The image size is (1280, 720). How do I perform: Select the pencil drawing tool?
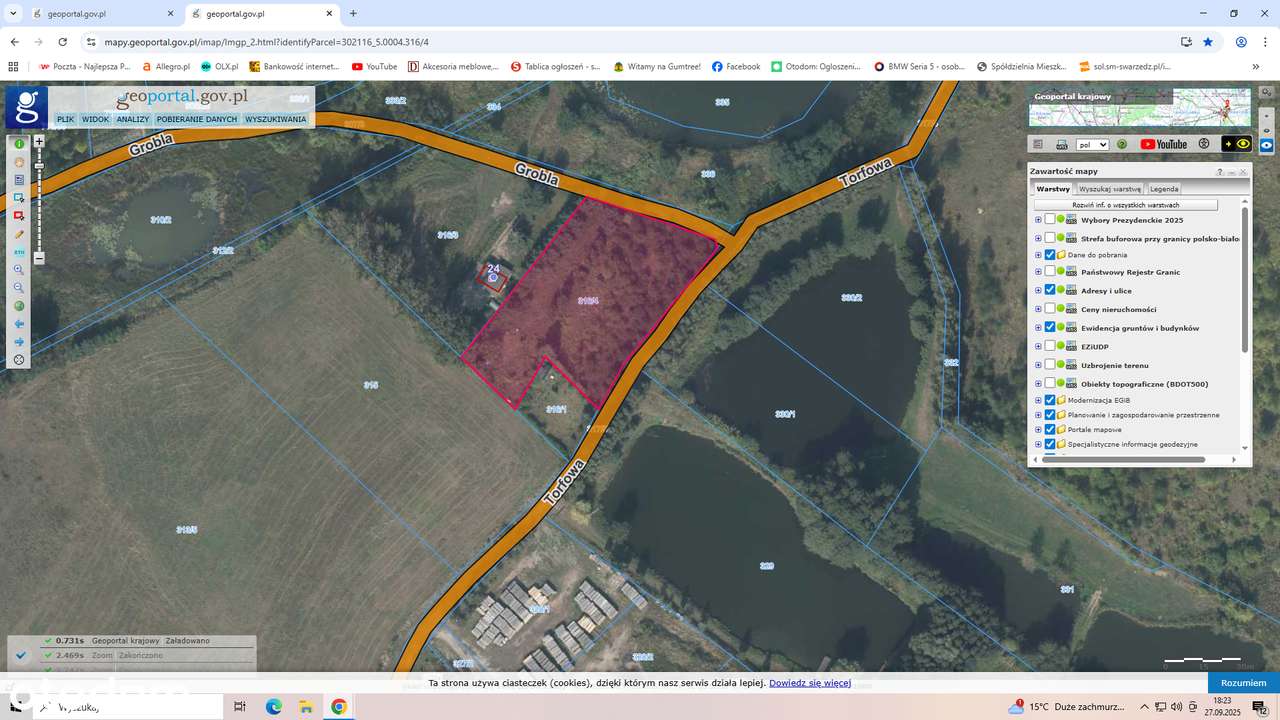point(19,234)
